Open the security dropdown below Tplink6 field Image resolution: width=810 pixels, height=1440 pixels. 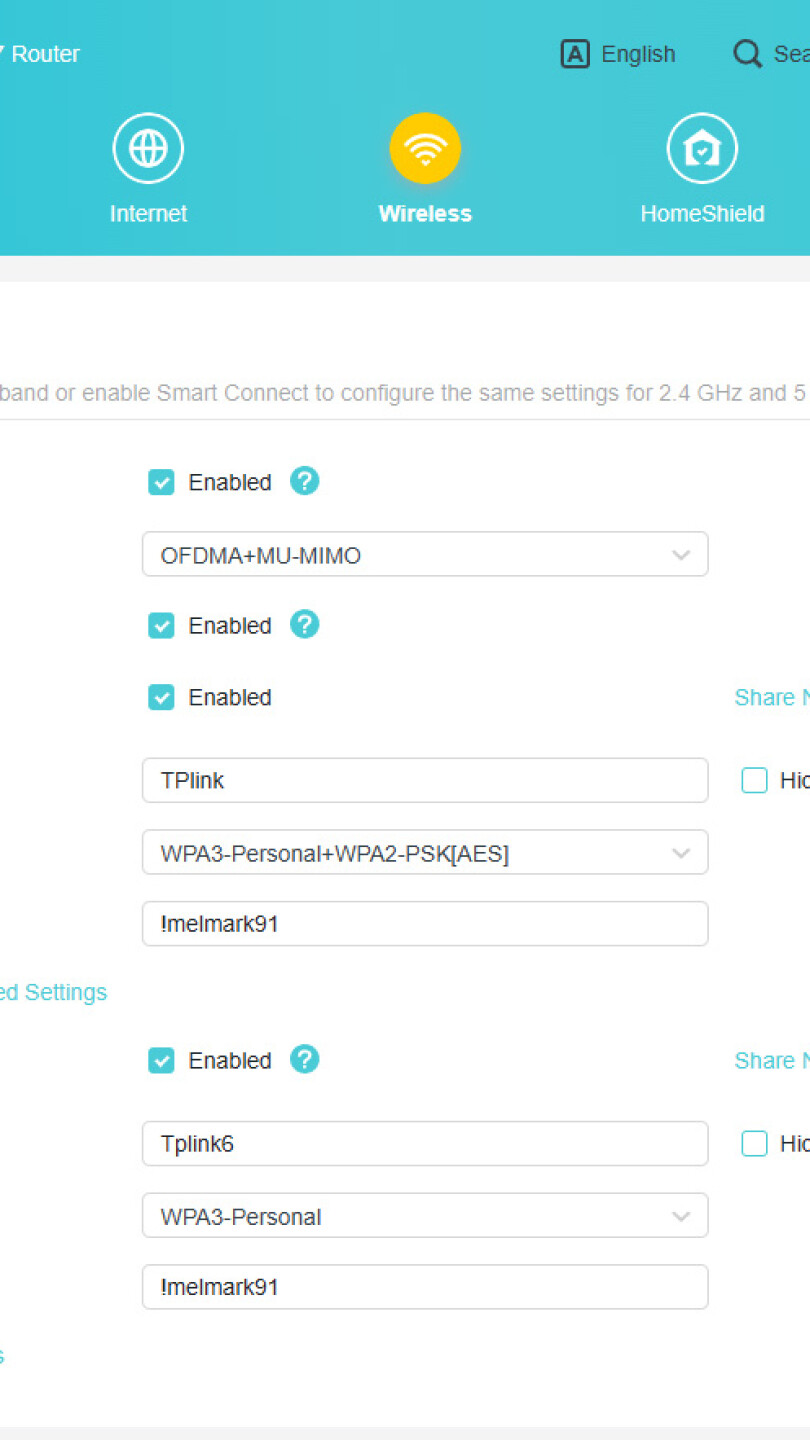[x=425, y=1216]
